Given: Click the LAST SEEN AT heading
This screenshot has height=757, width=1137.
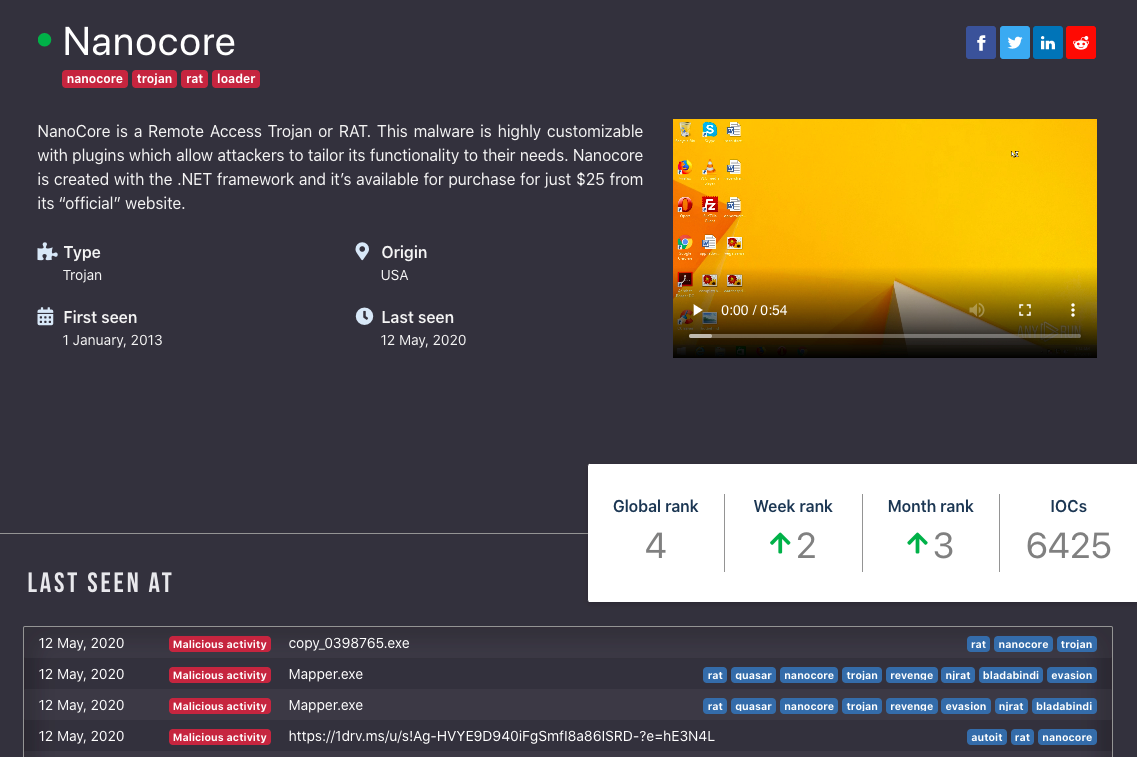Looking at the screenshot, I should click(x=100, y=583).
